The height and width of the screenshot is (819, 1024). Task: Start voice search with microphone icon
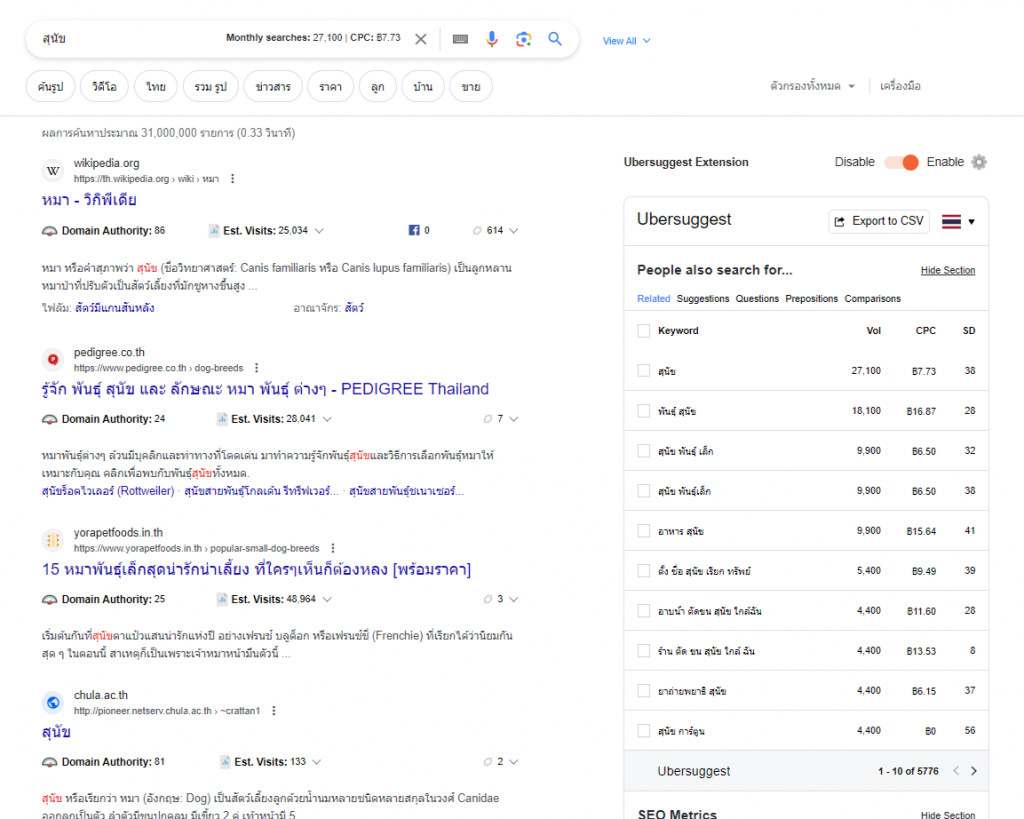tap(492, 39)
